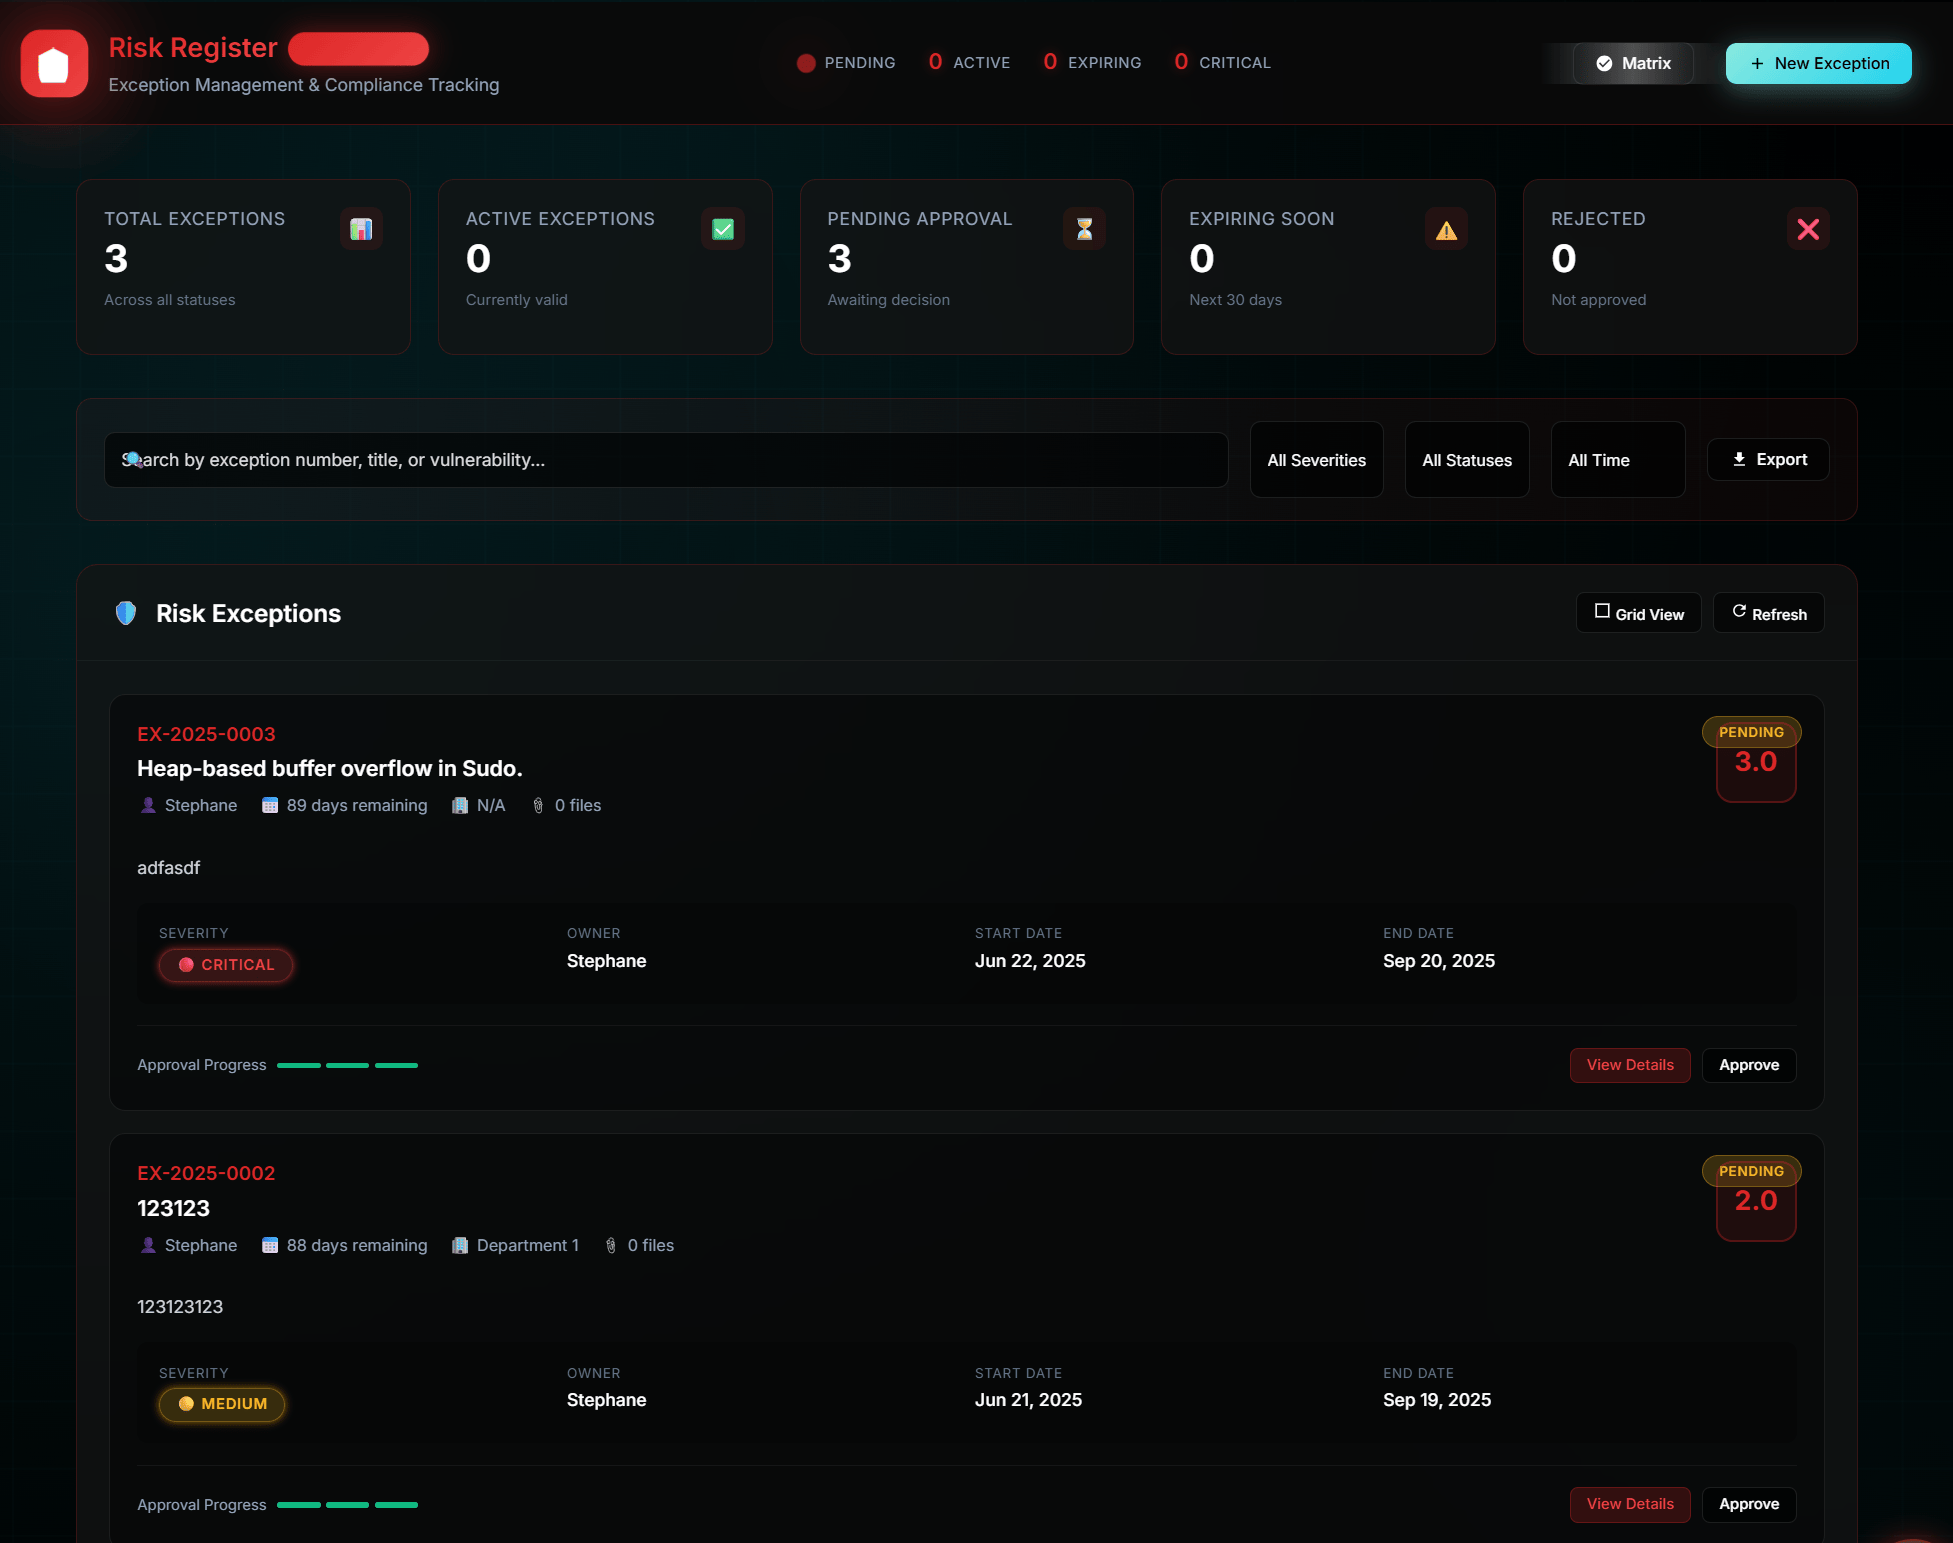Click the Risk Register home logo icon
This screenshot has height=1543, width=1953.
click(x=54, y=64)
